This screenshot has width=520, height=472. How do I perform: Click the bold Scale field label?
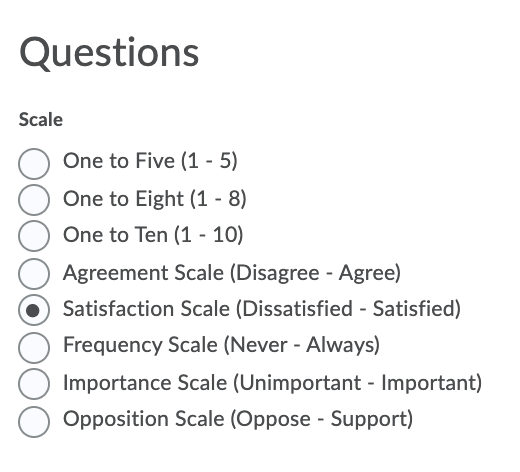(41, 120)
